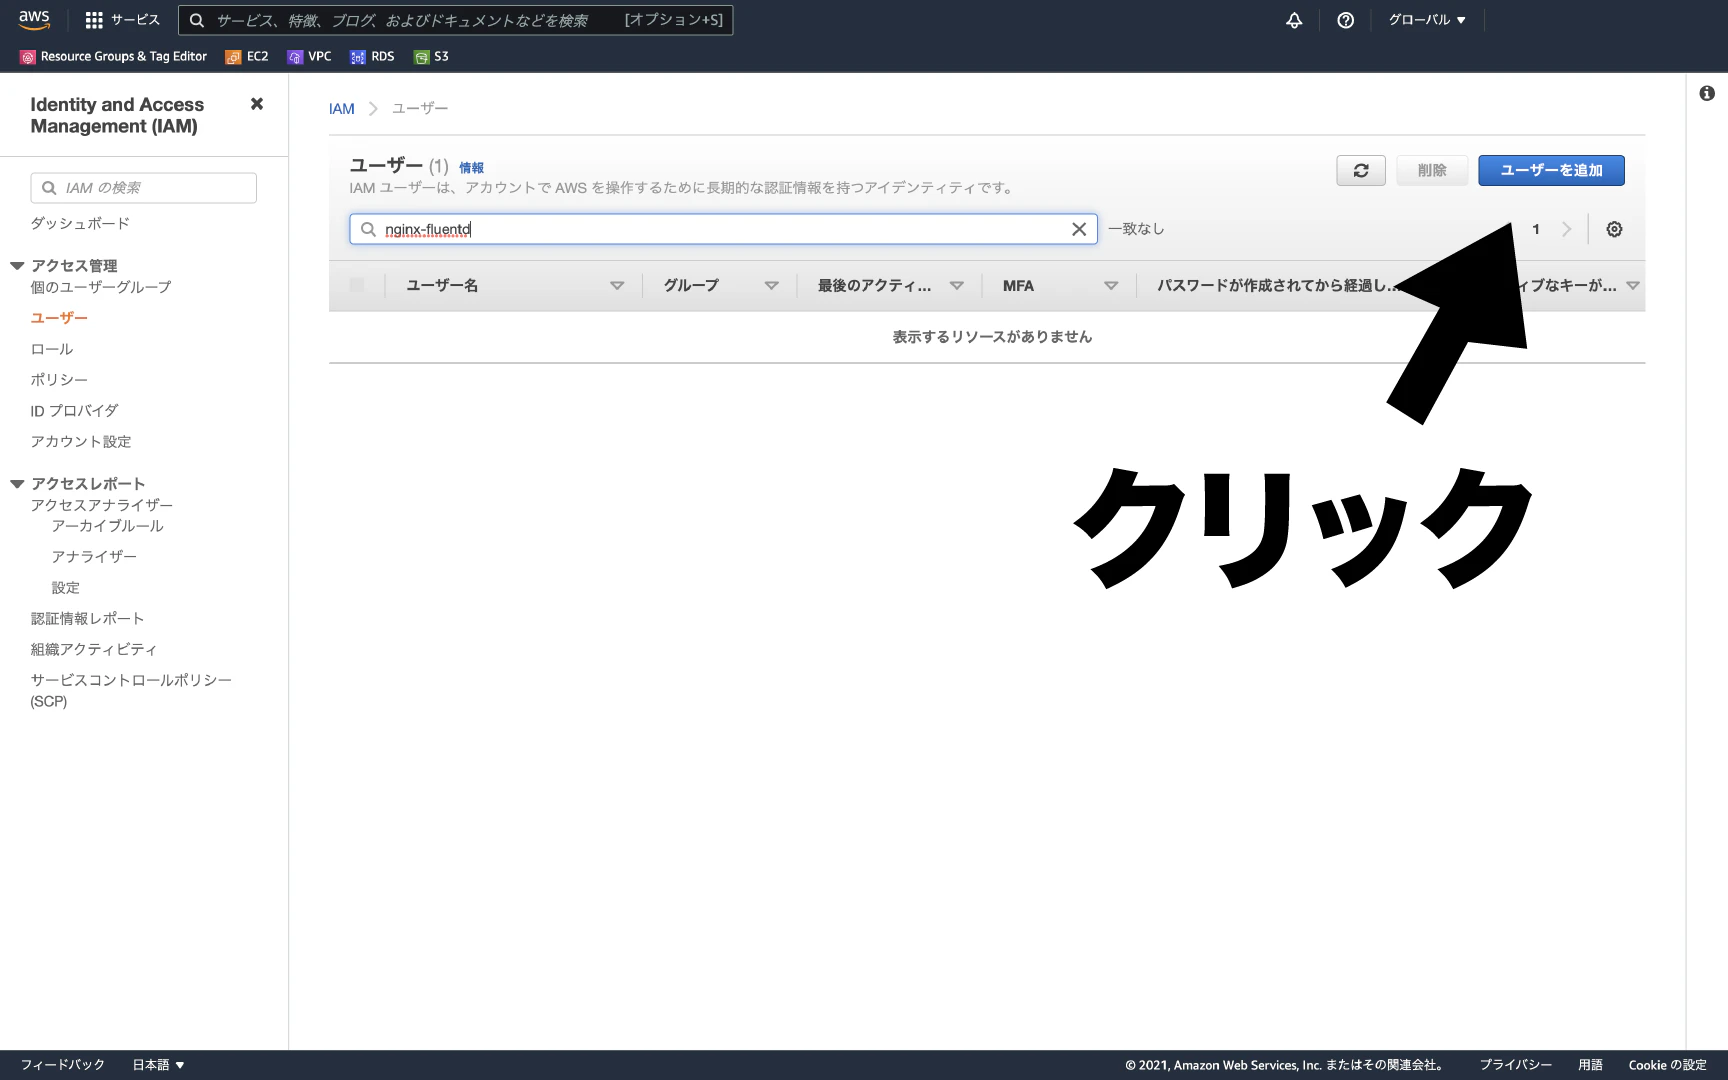The height and width of the screenshot is (1080, 1728).
Task: Open the info panel icon
Action: [1707, 93]
